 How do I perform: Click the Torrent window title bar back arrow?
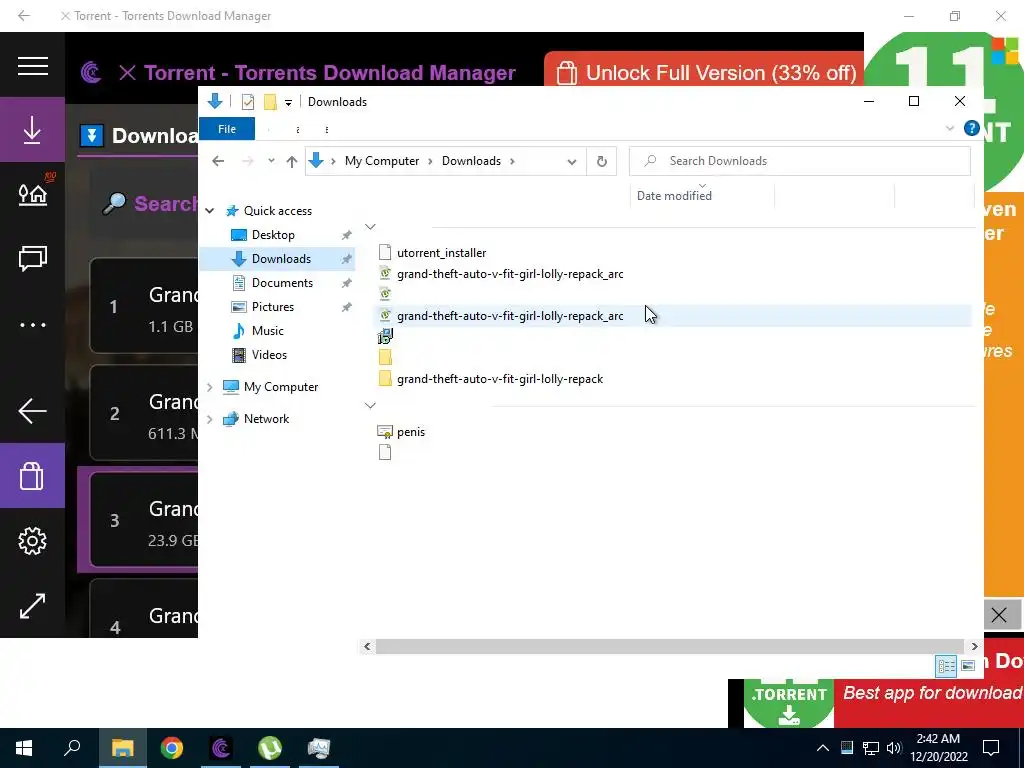[x=24, y=16]
